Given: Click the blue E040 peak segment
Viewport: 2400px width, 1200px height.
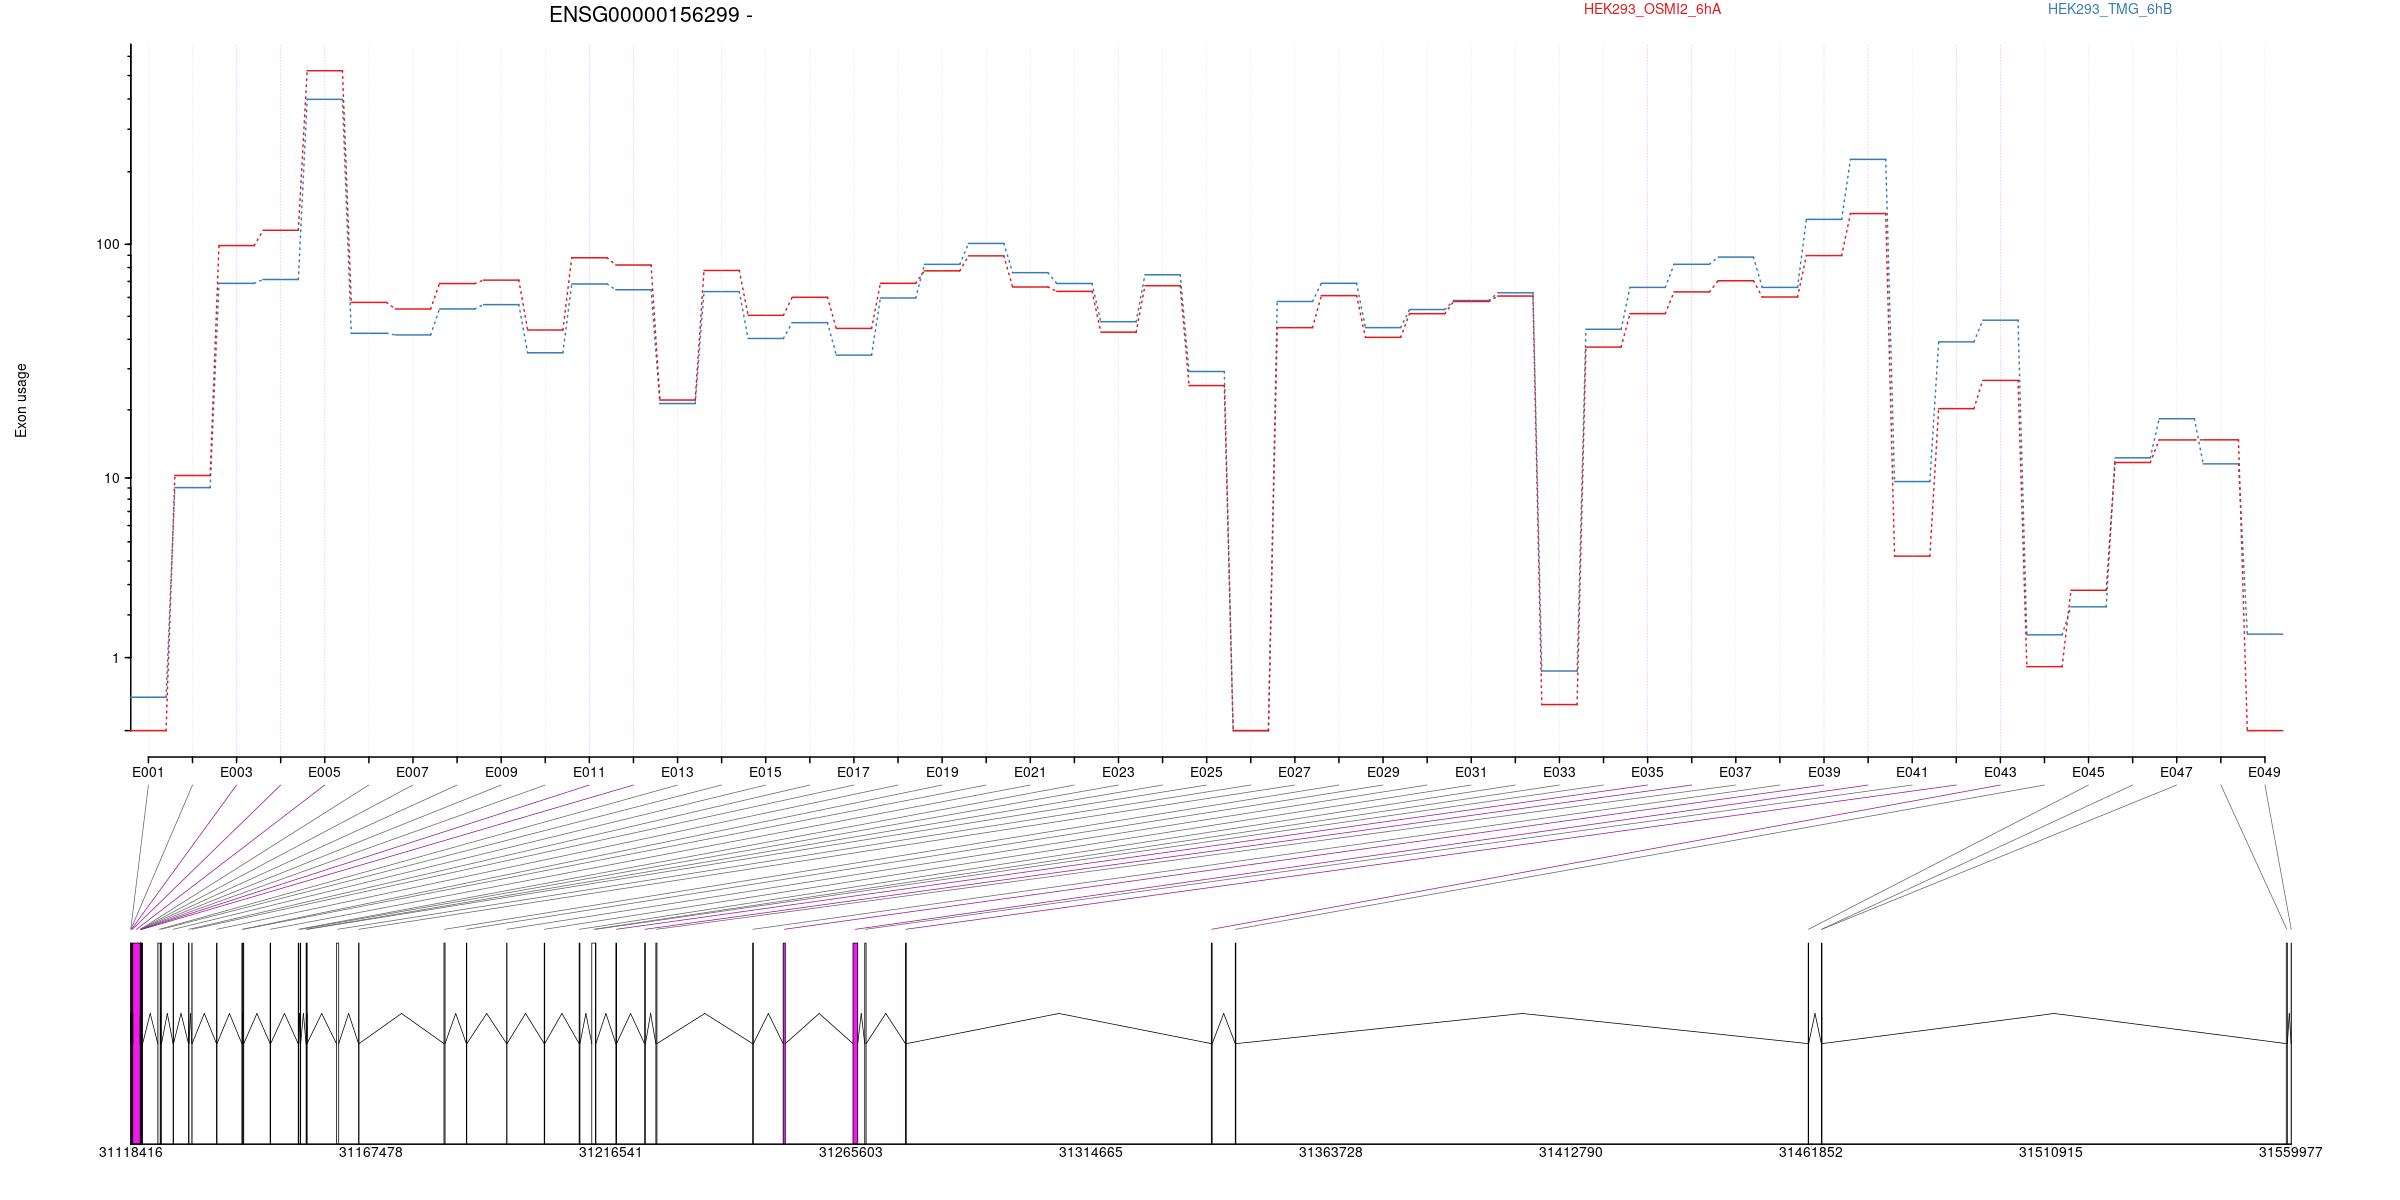Looking at the screenshot, I should coord(1868,159).
